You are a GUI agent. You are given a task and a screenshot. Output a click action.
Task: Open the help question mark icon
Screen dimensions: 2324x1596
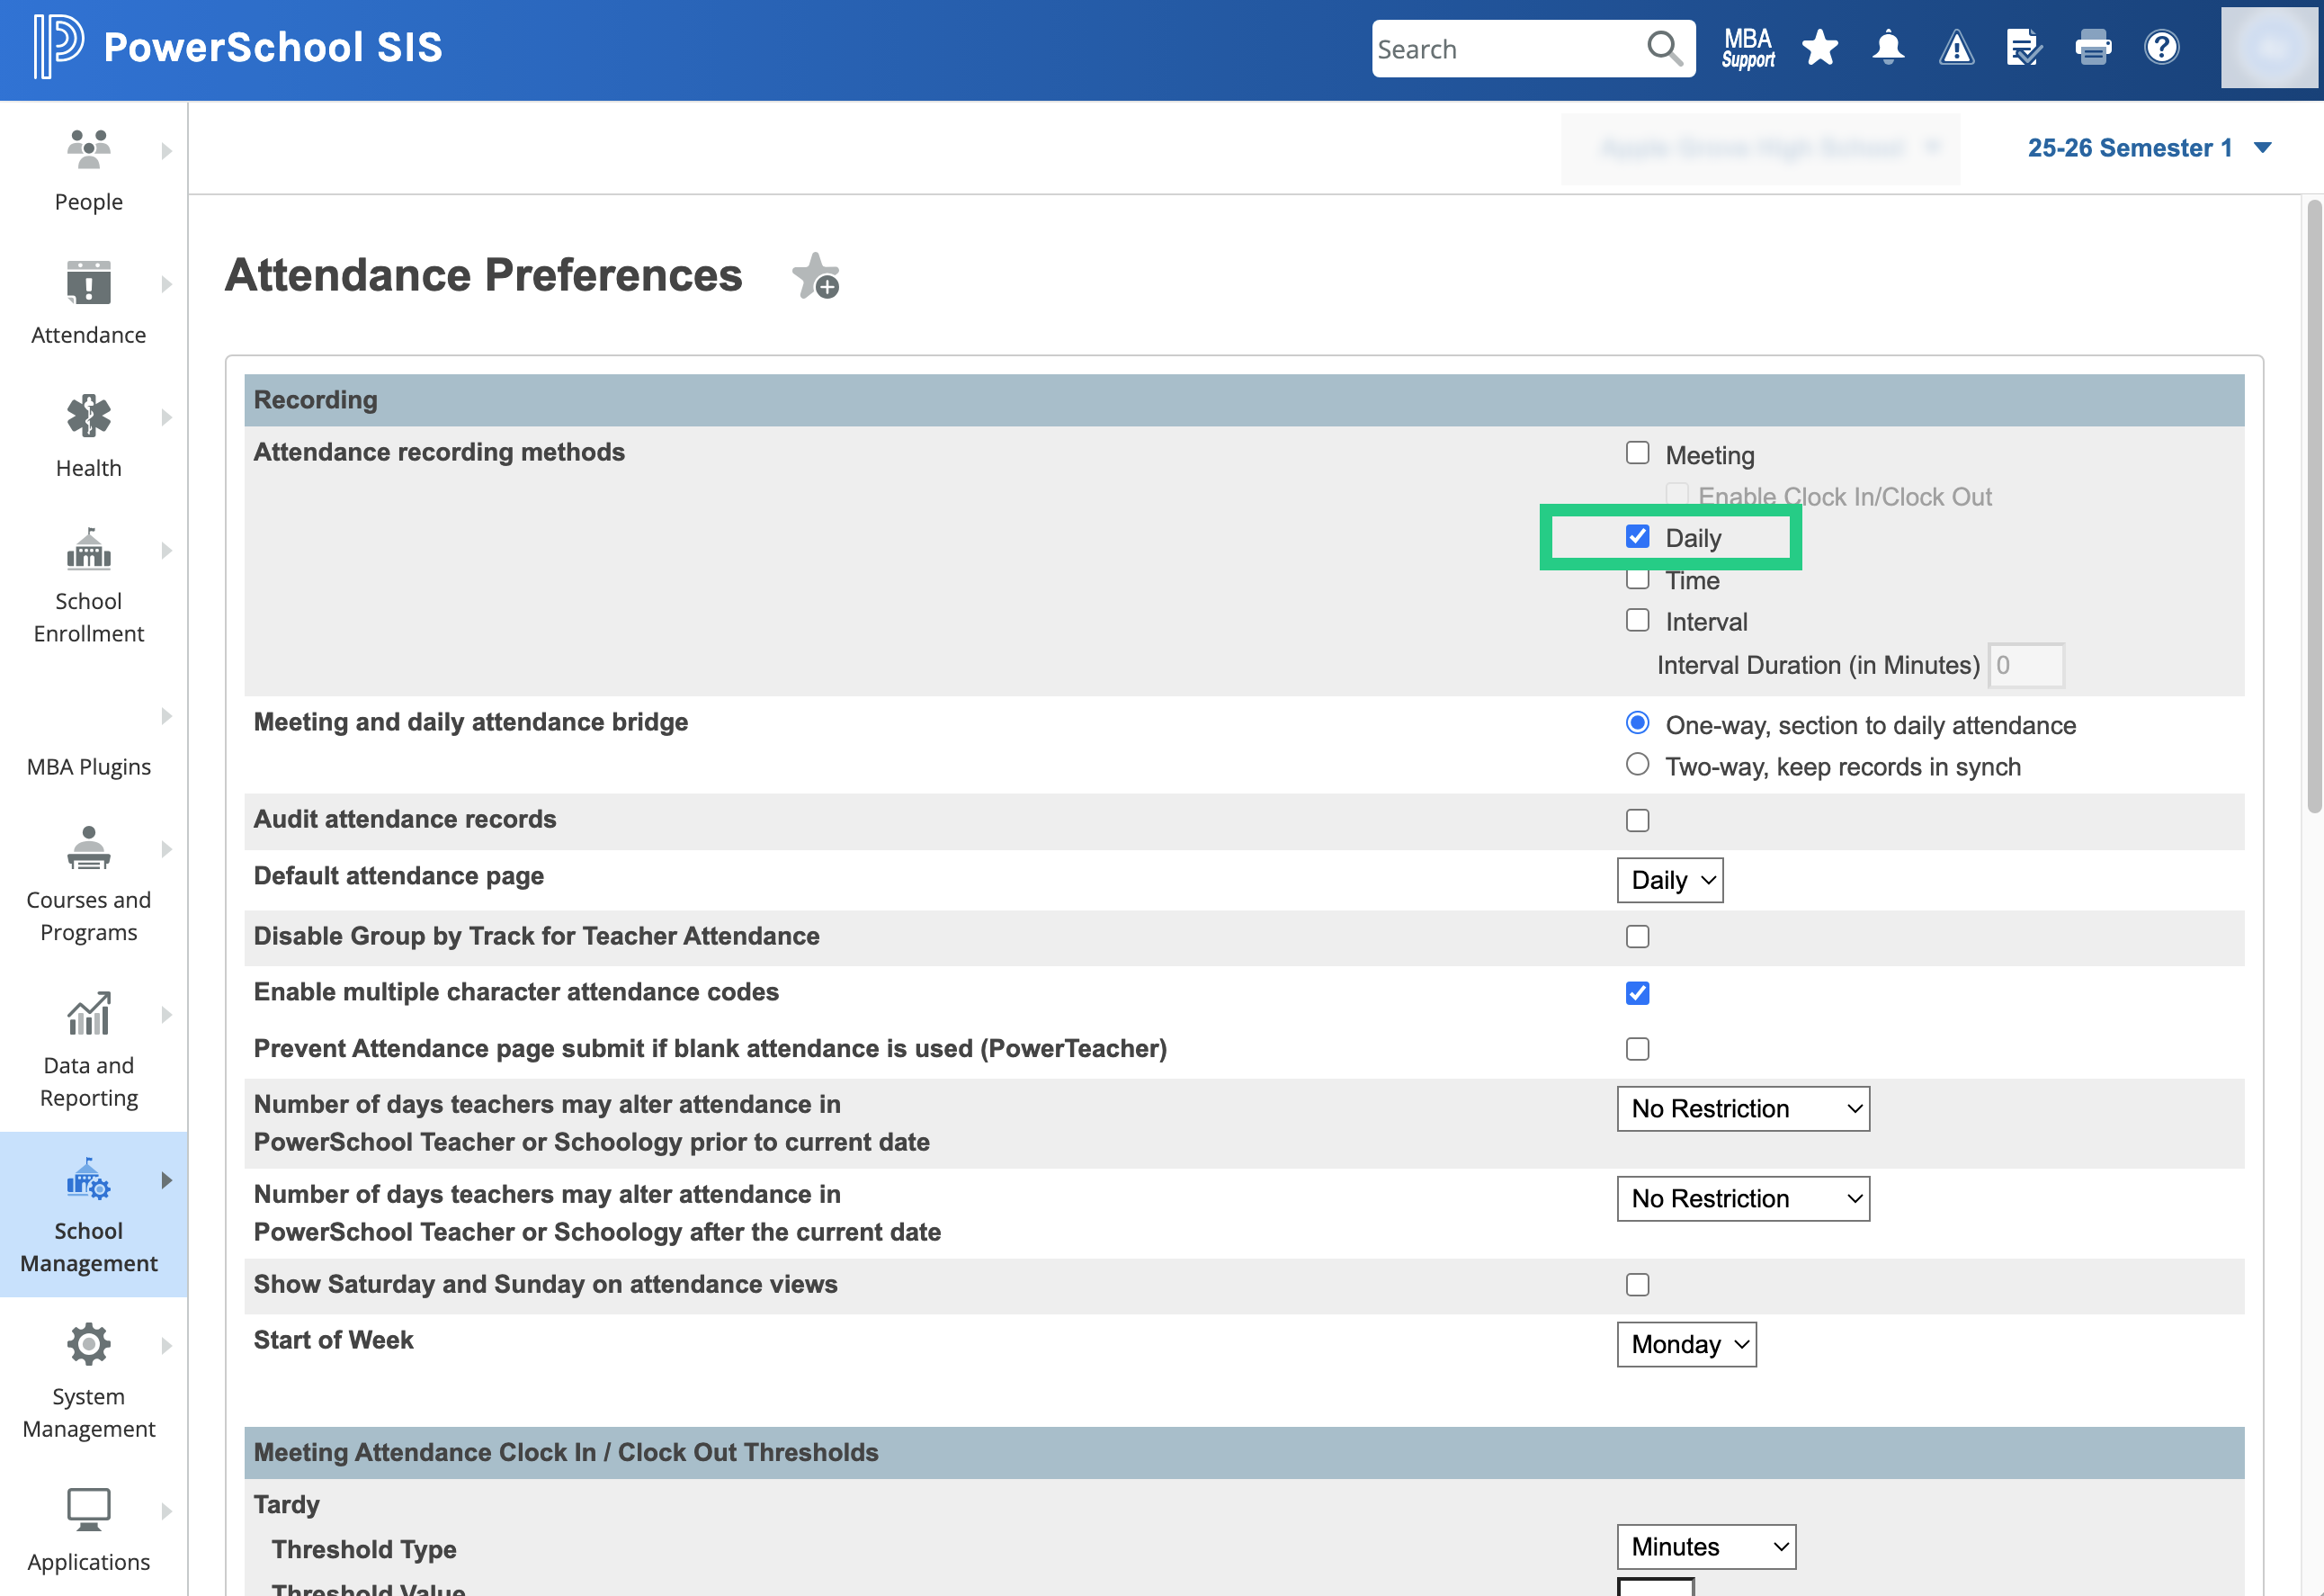[x=2160, y=47]
